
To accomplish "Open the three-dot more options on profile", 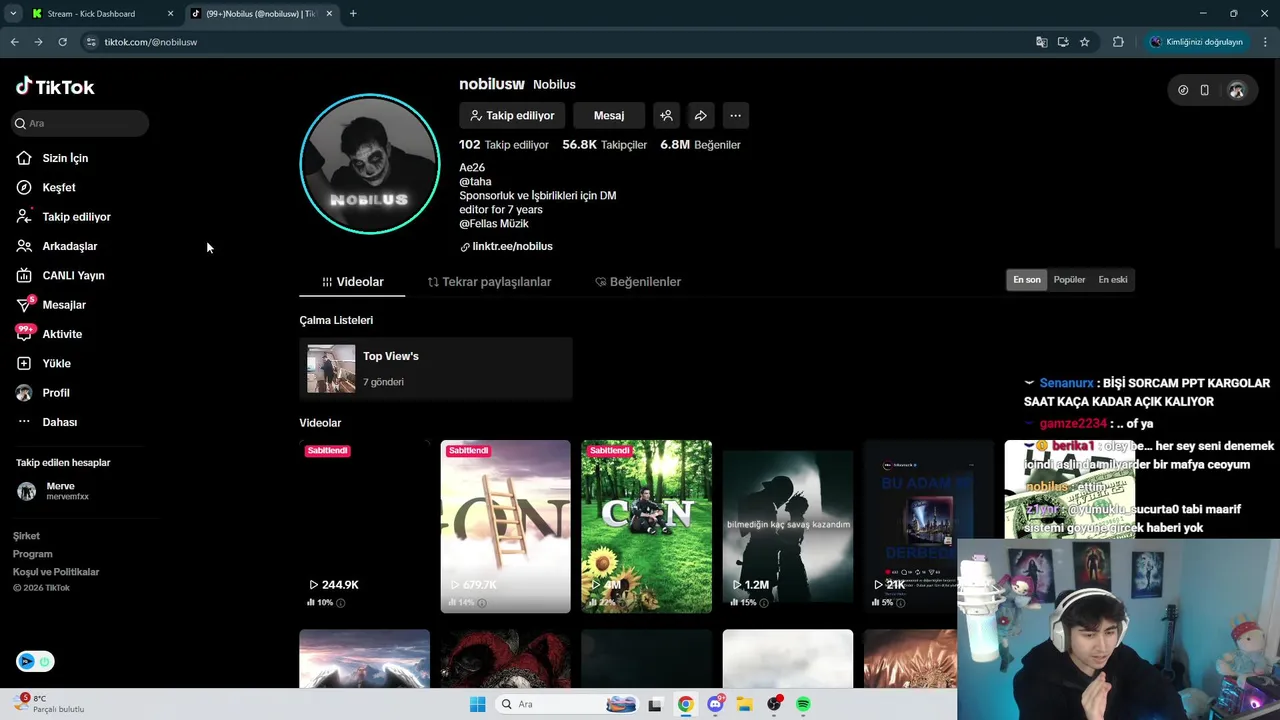I will pos(735,116).
